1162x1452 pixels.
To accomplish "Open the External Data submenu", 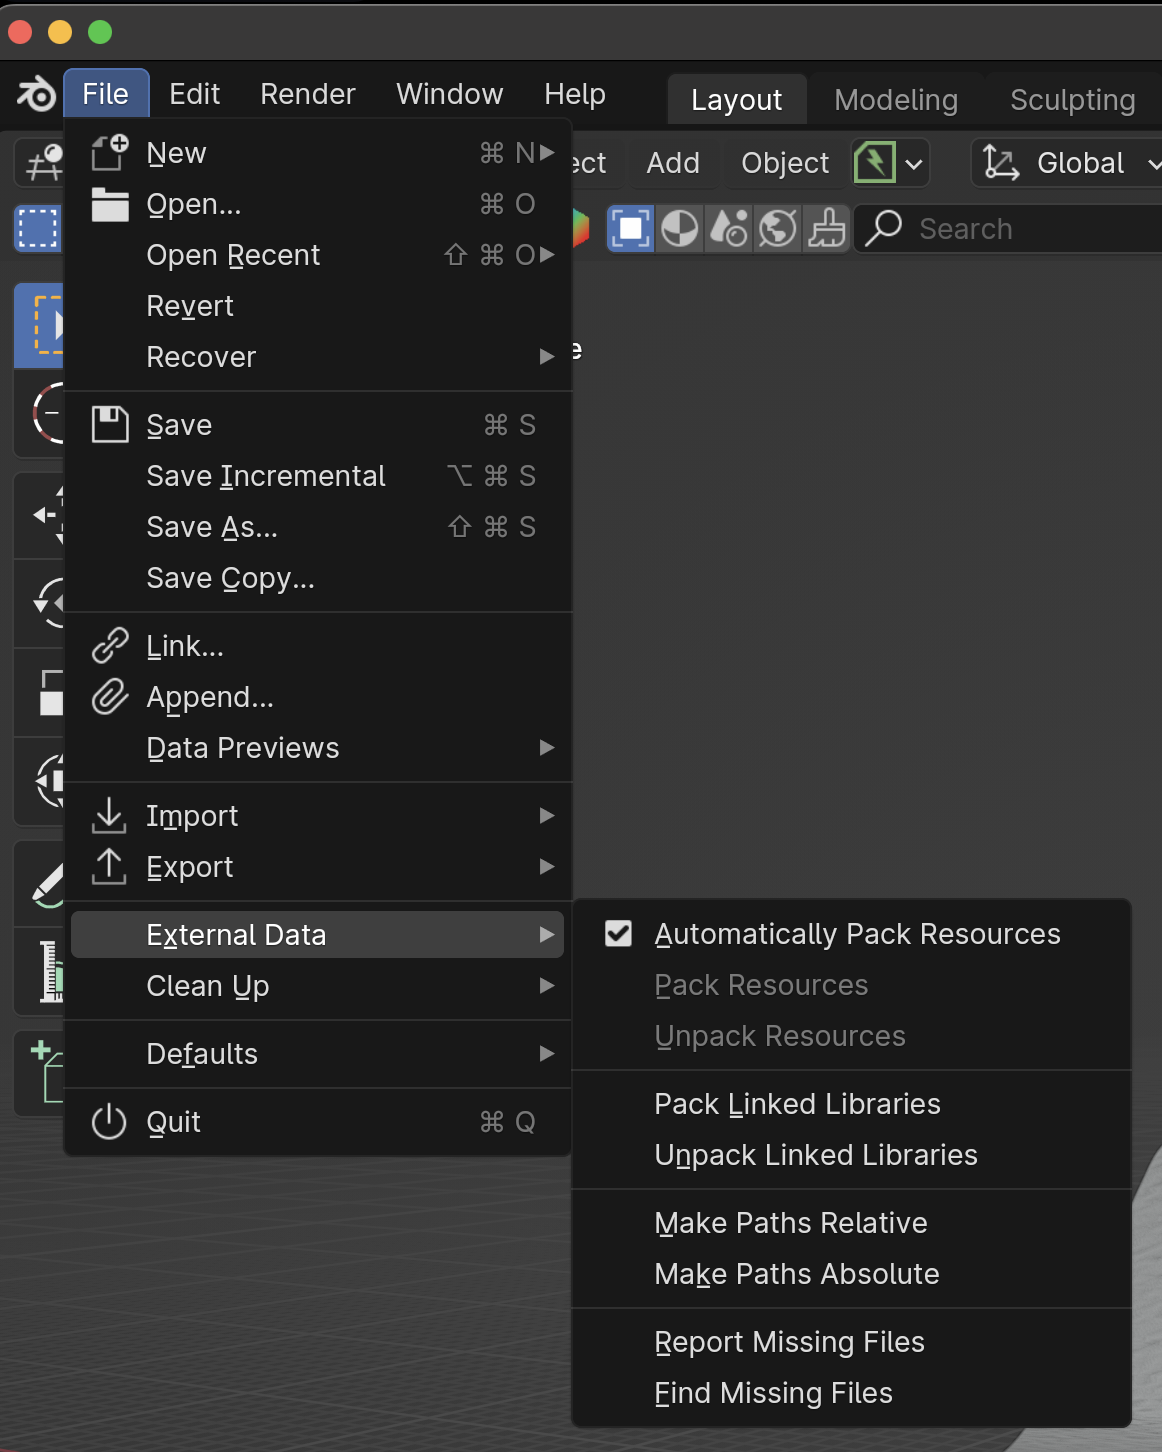I will 317,935.
